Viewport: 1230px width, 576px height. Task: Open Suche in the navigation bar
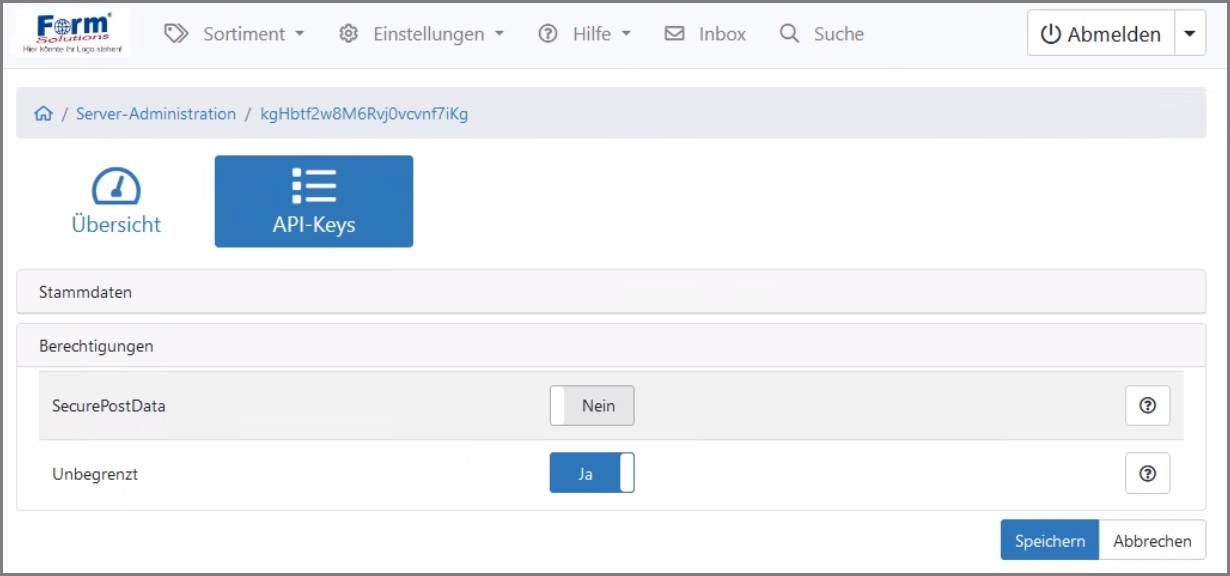(x=821, y=34)
